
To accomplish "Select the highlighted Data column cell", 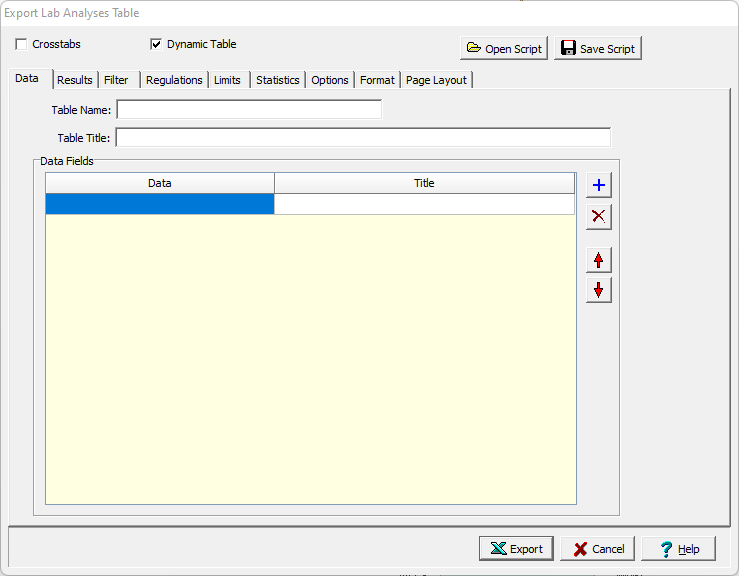I will (160, 204).
